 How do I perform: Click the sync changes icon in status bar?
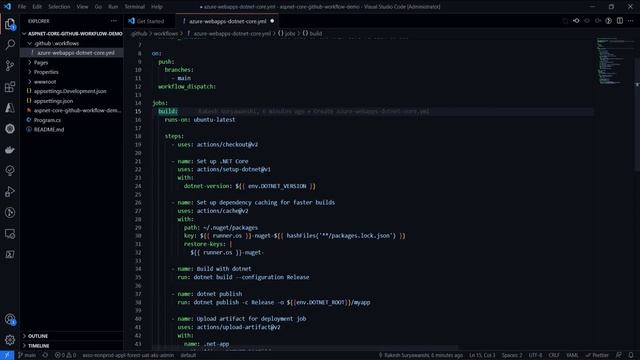45,356
